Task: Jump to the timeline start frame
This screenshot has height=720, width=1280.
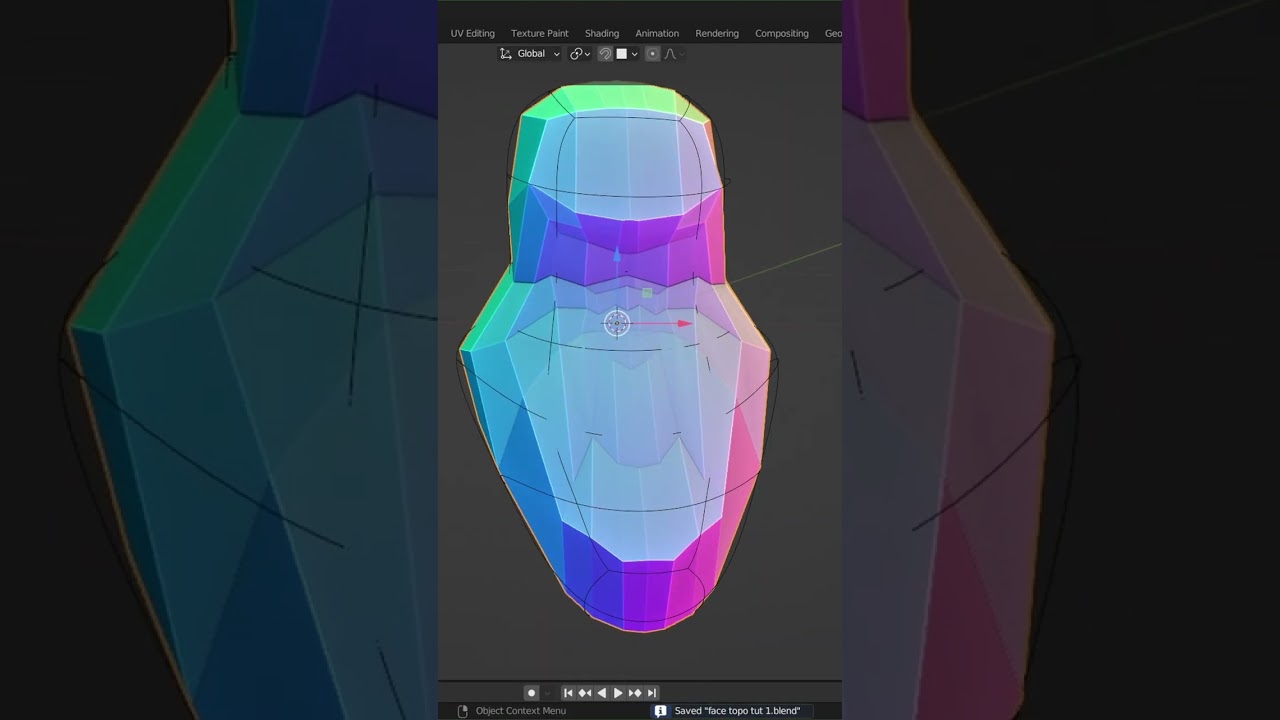Action: [568, 693]
